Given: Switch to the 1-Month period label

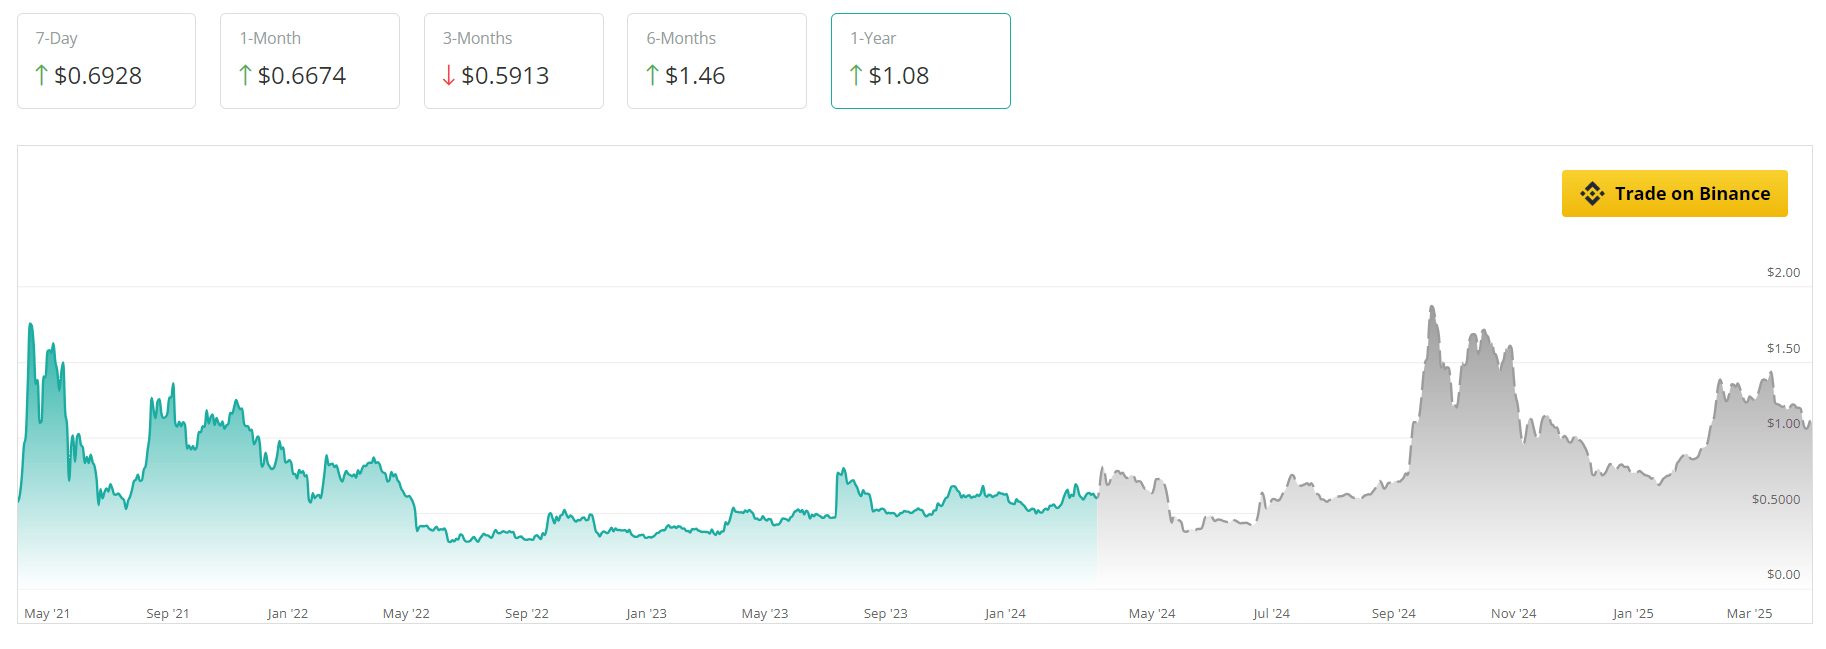Looking at the screenshot, I should 270,38.
